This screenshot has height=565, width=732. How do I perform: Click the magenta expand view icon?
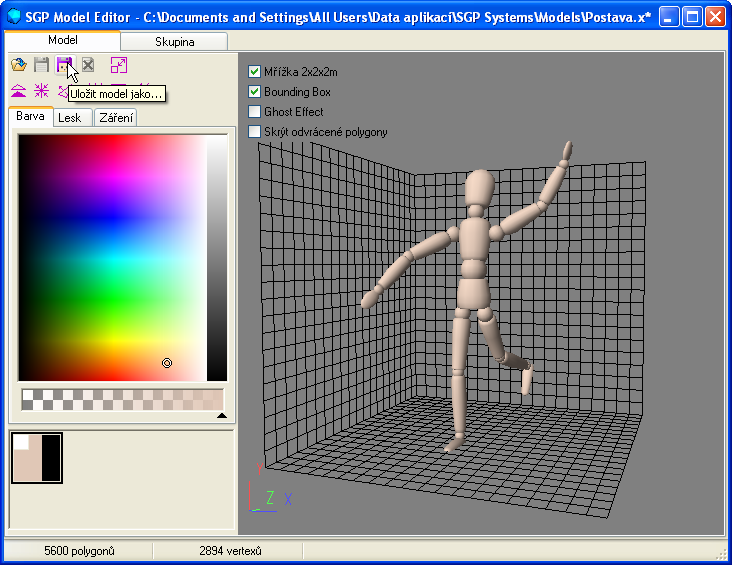click(x=119, y=65)
